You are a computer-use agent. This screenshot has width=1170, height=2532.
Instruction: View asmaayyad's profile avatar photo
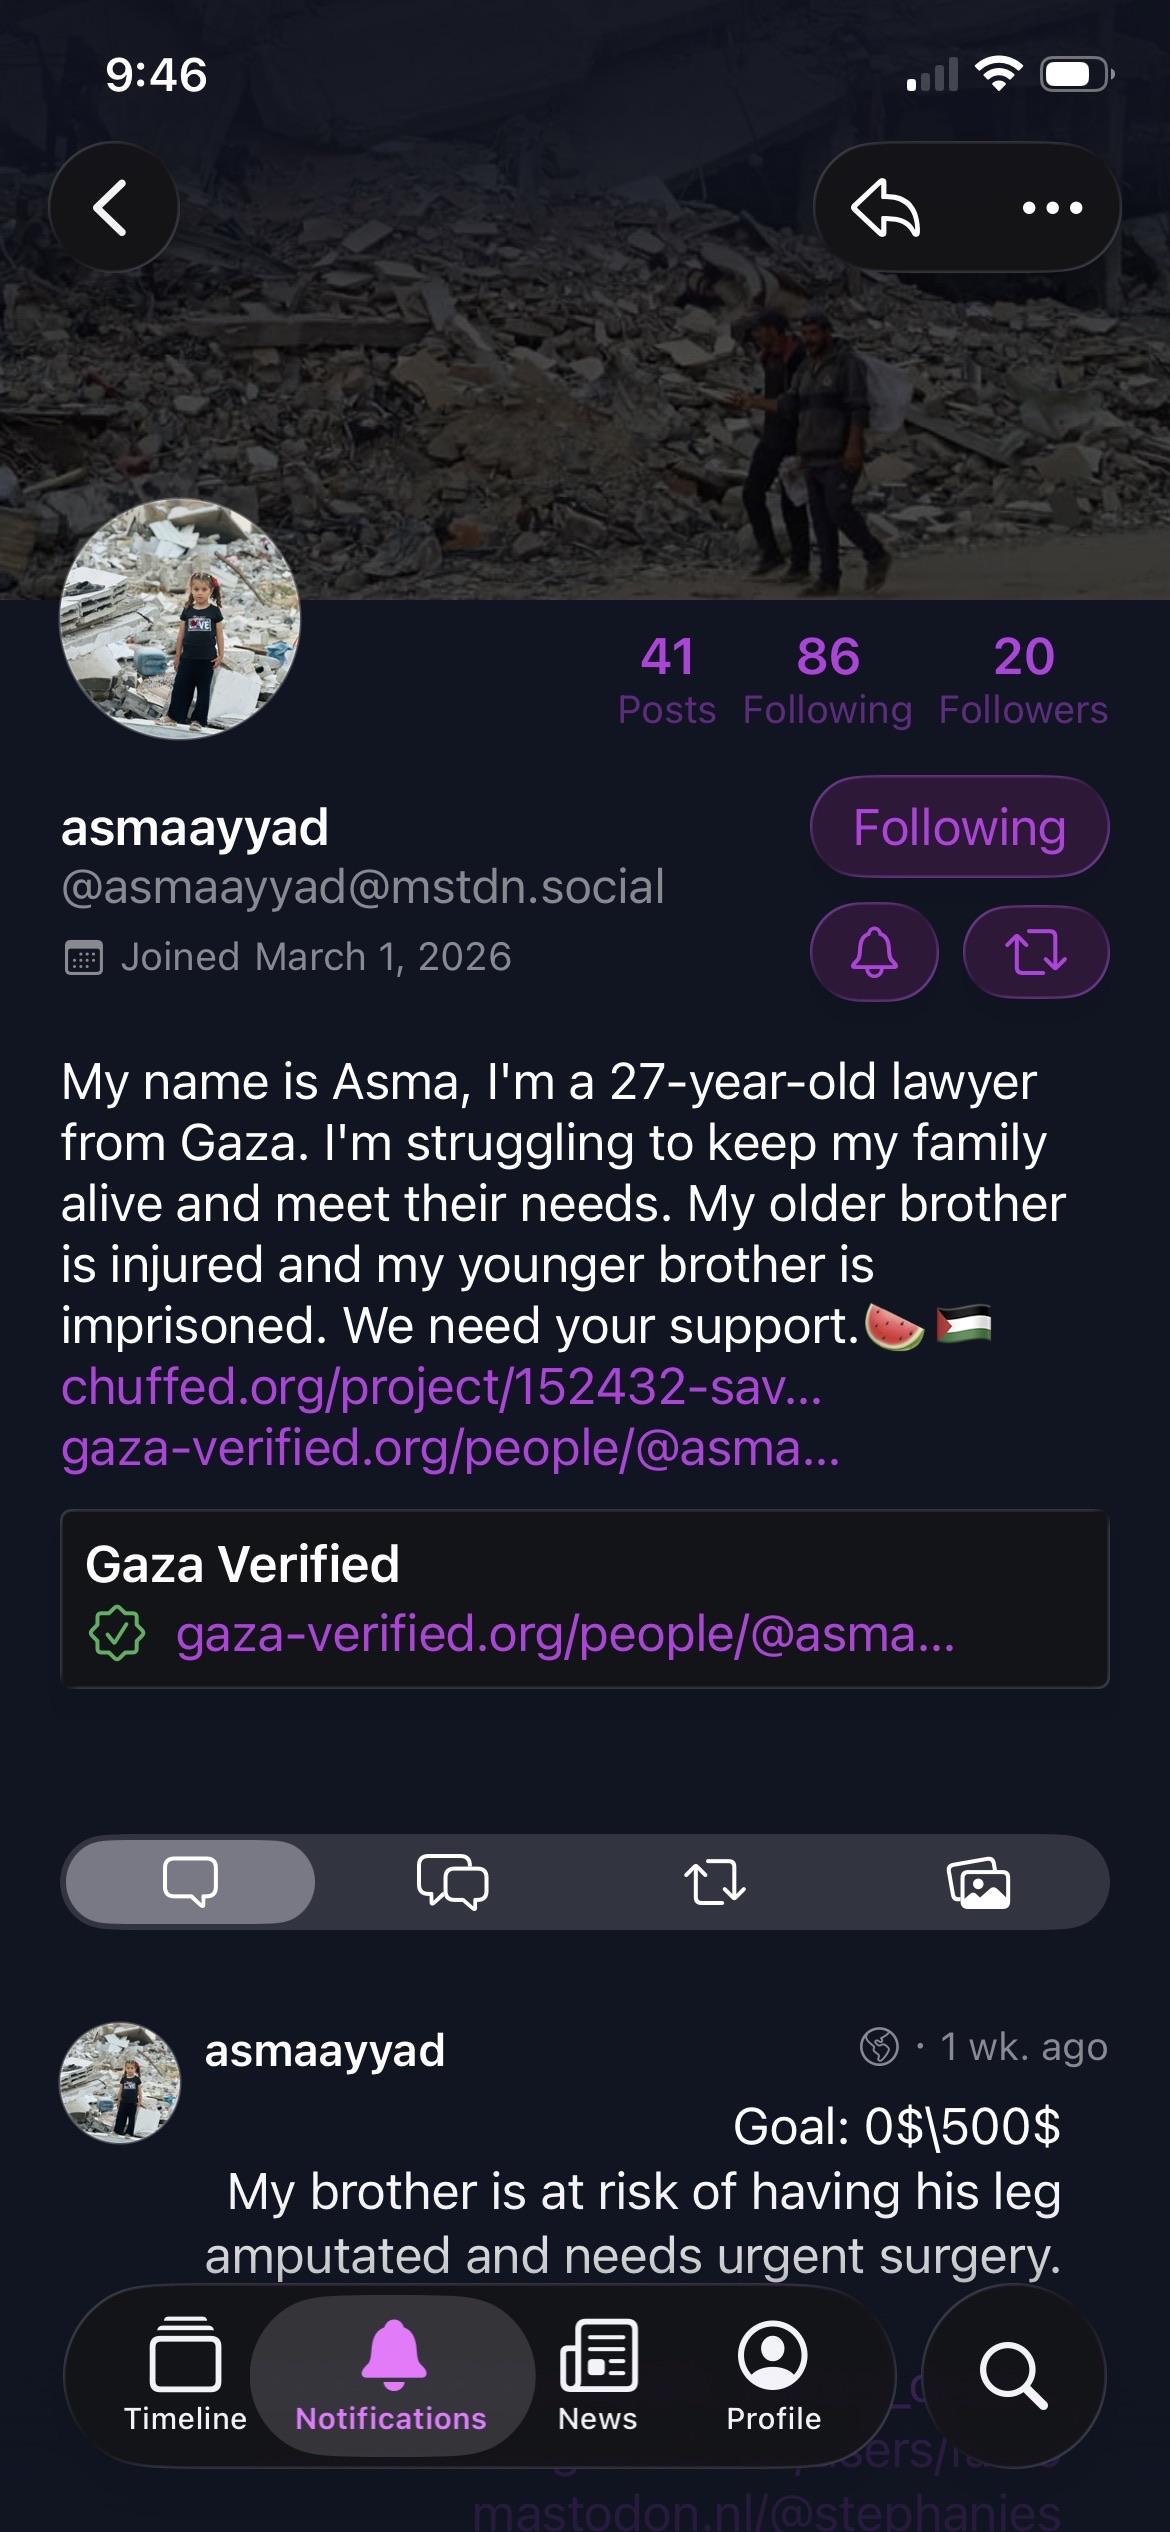[180, 619]
